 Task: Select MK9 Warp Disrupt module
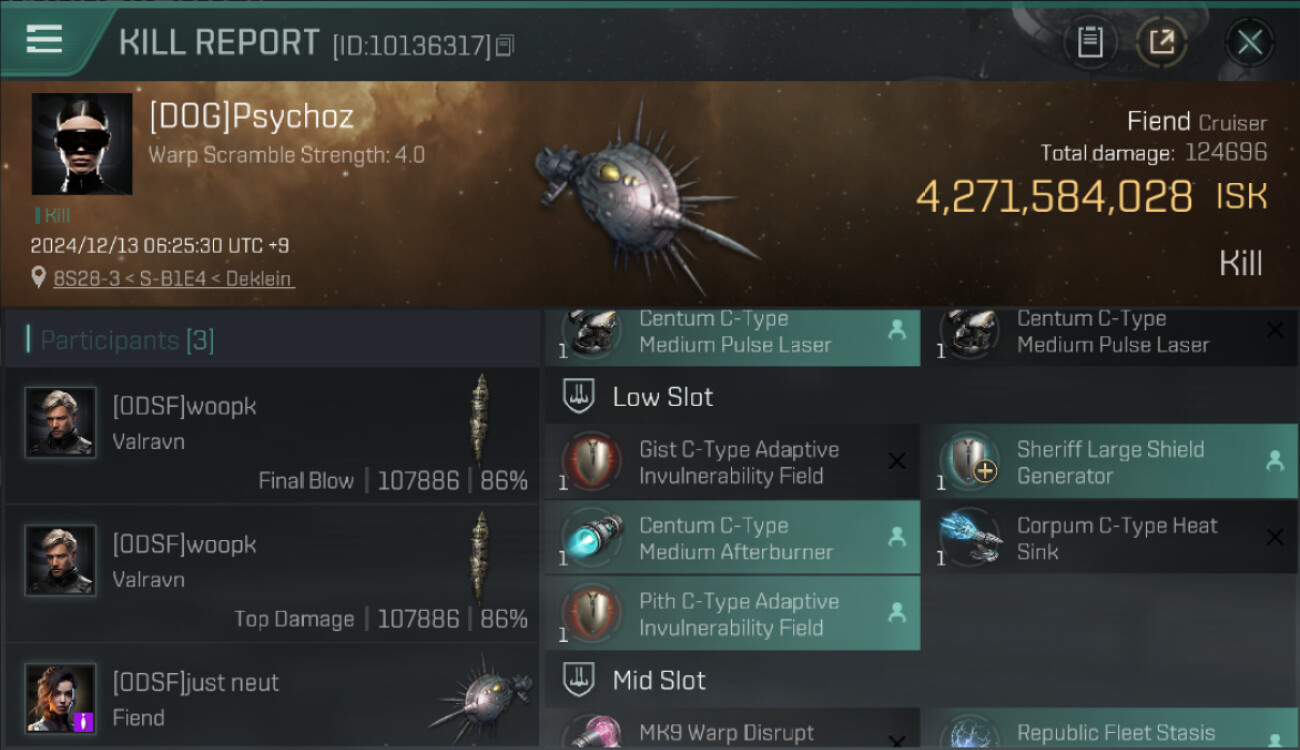(732, 730)
